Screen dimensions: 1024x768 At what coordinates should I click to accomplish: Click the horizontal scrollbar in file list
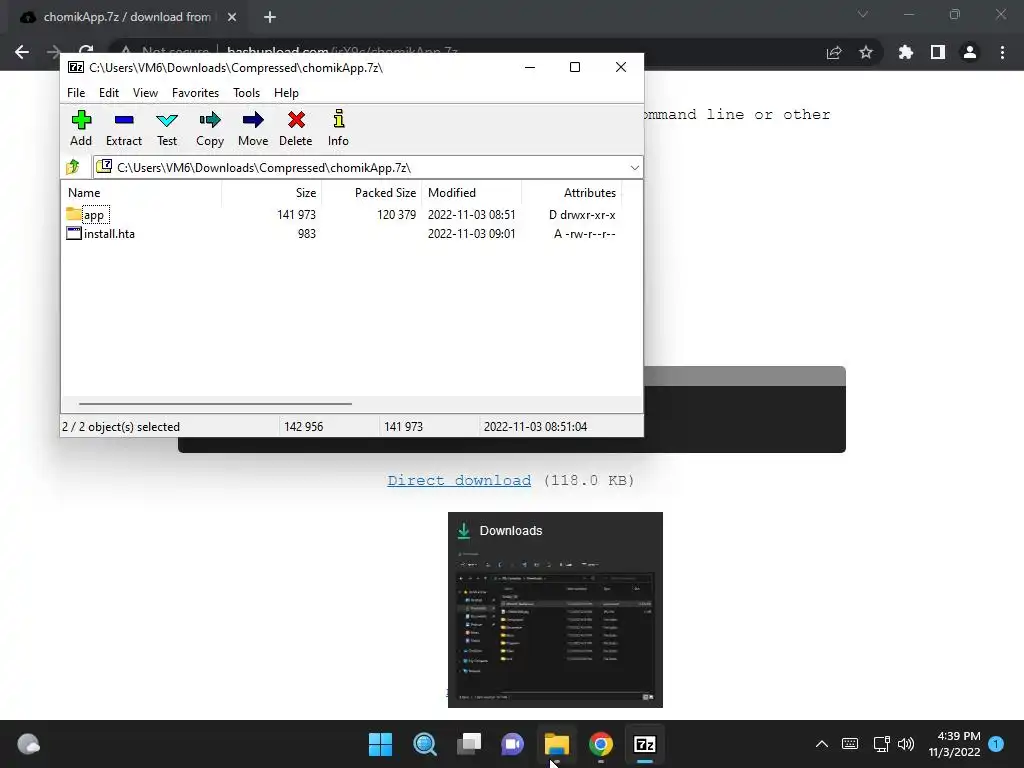pyautogui.click(x=216, y=404)
